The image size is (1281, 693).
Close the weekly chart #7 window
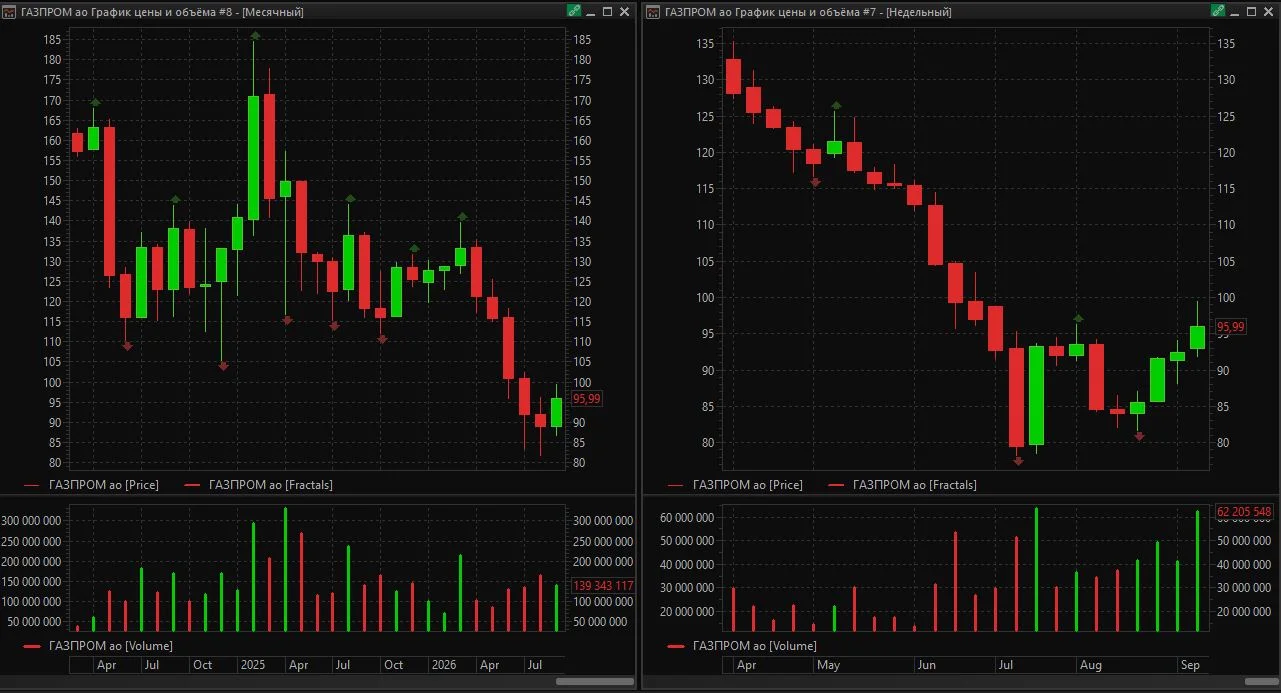(1268, 12)
